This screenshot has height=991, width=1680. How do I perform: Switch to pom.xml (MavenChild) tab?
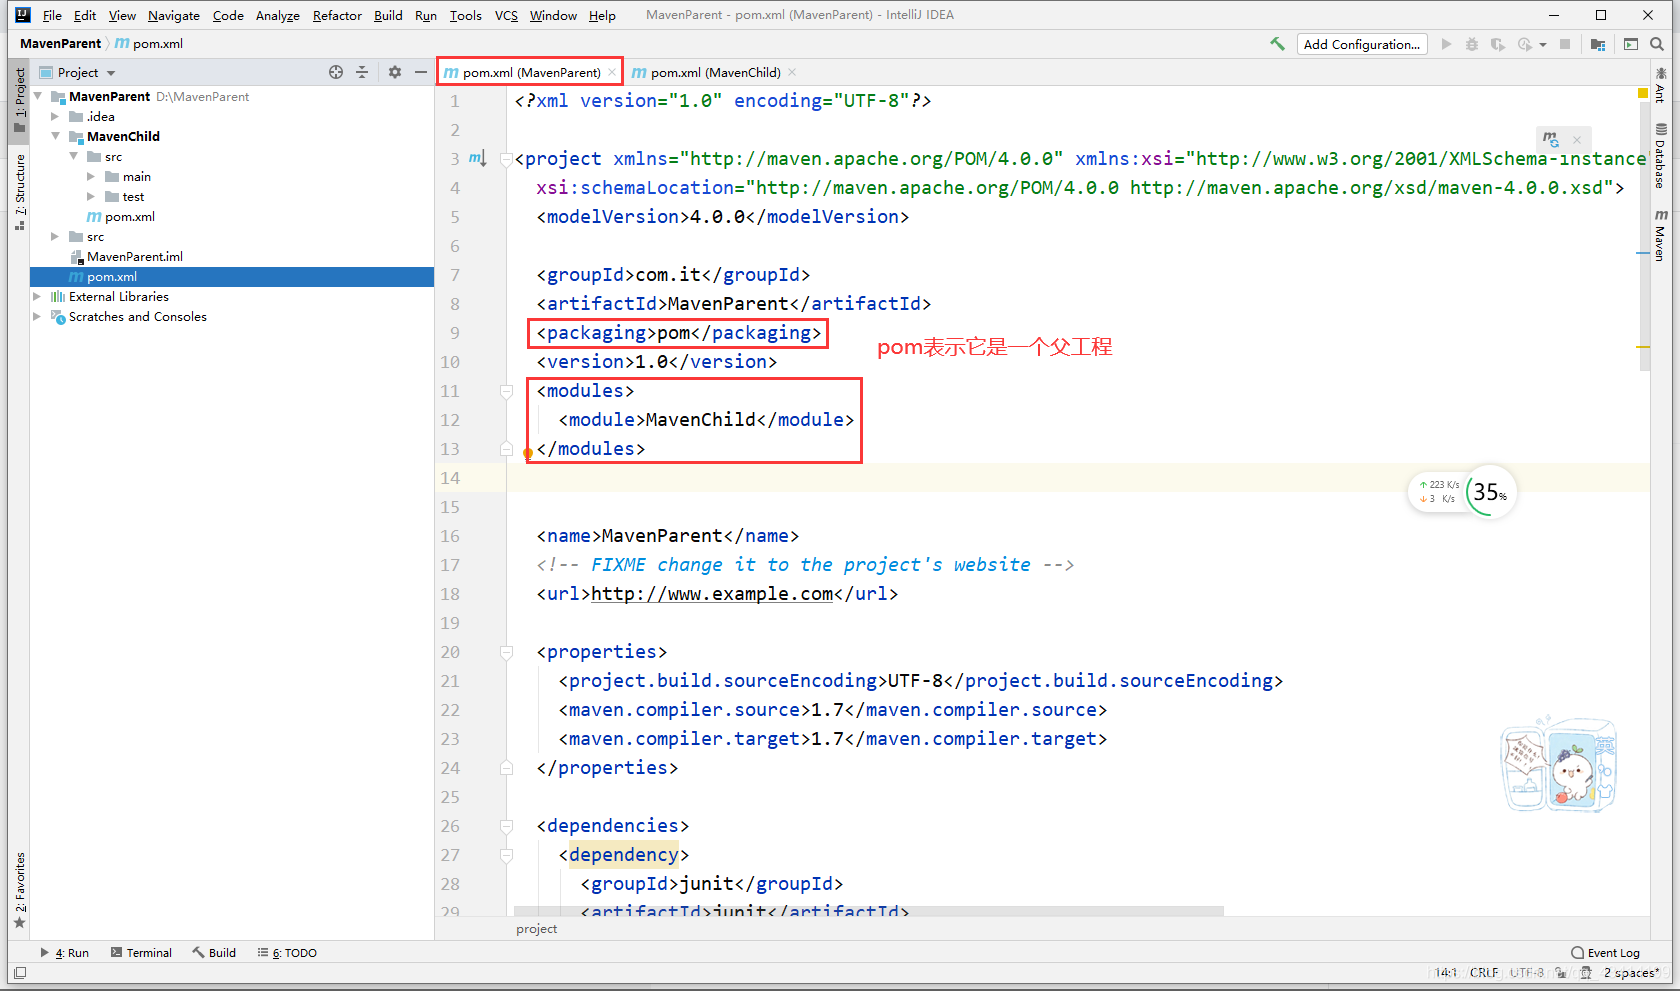714,72
